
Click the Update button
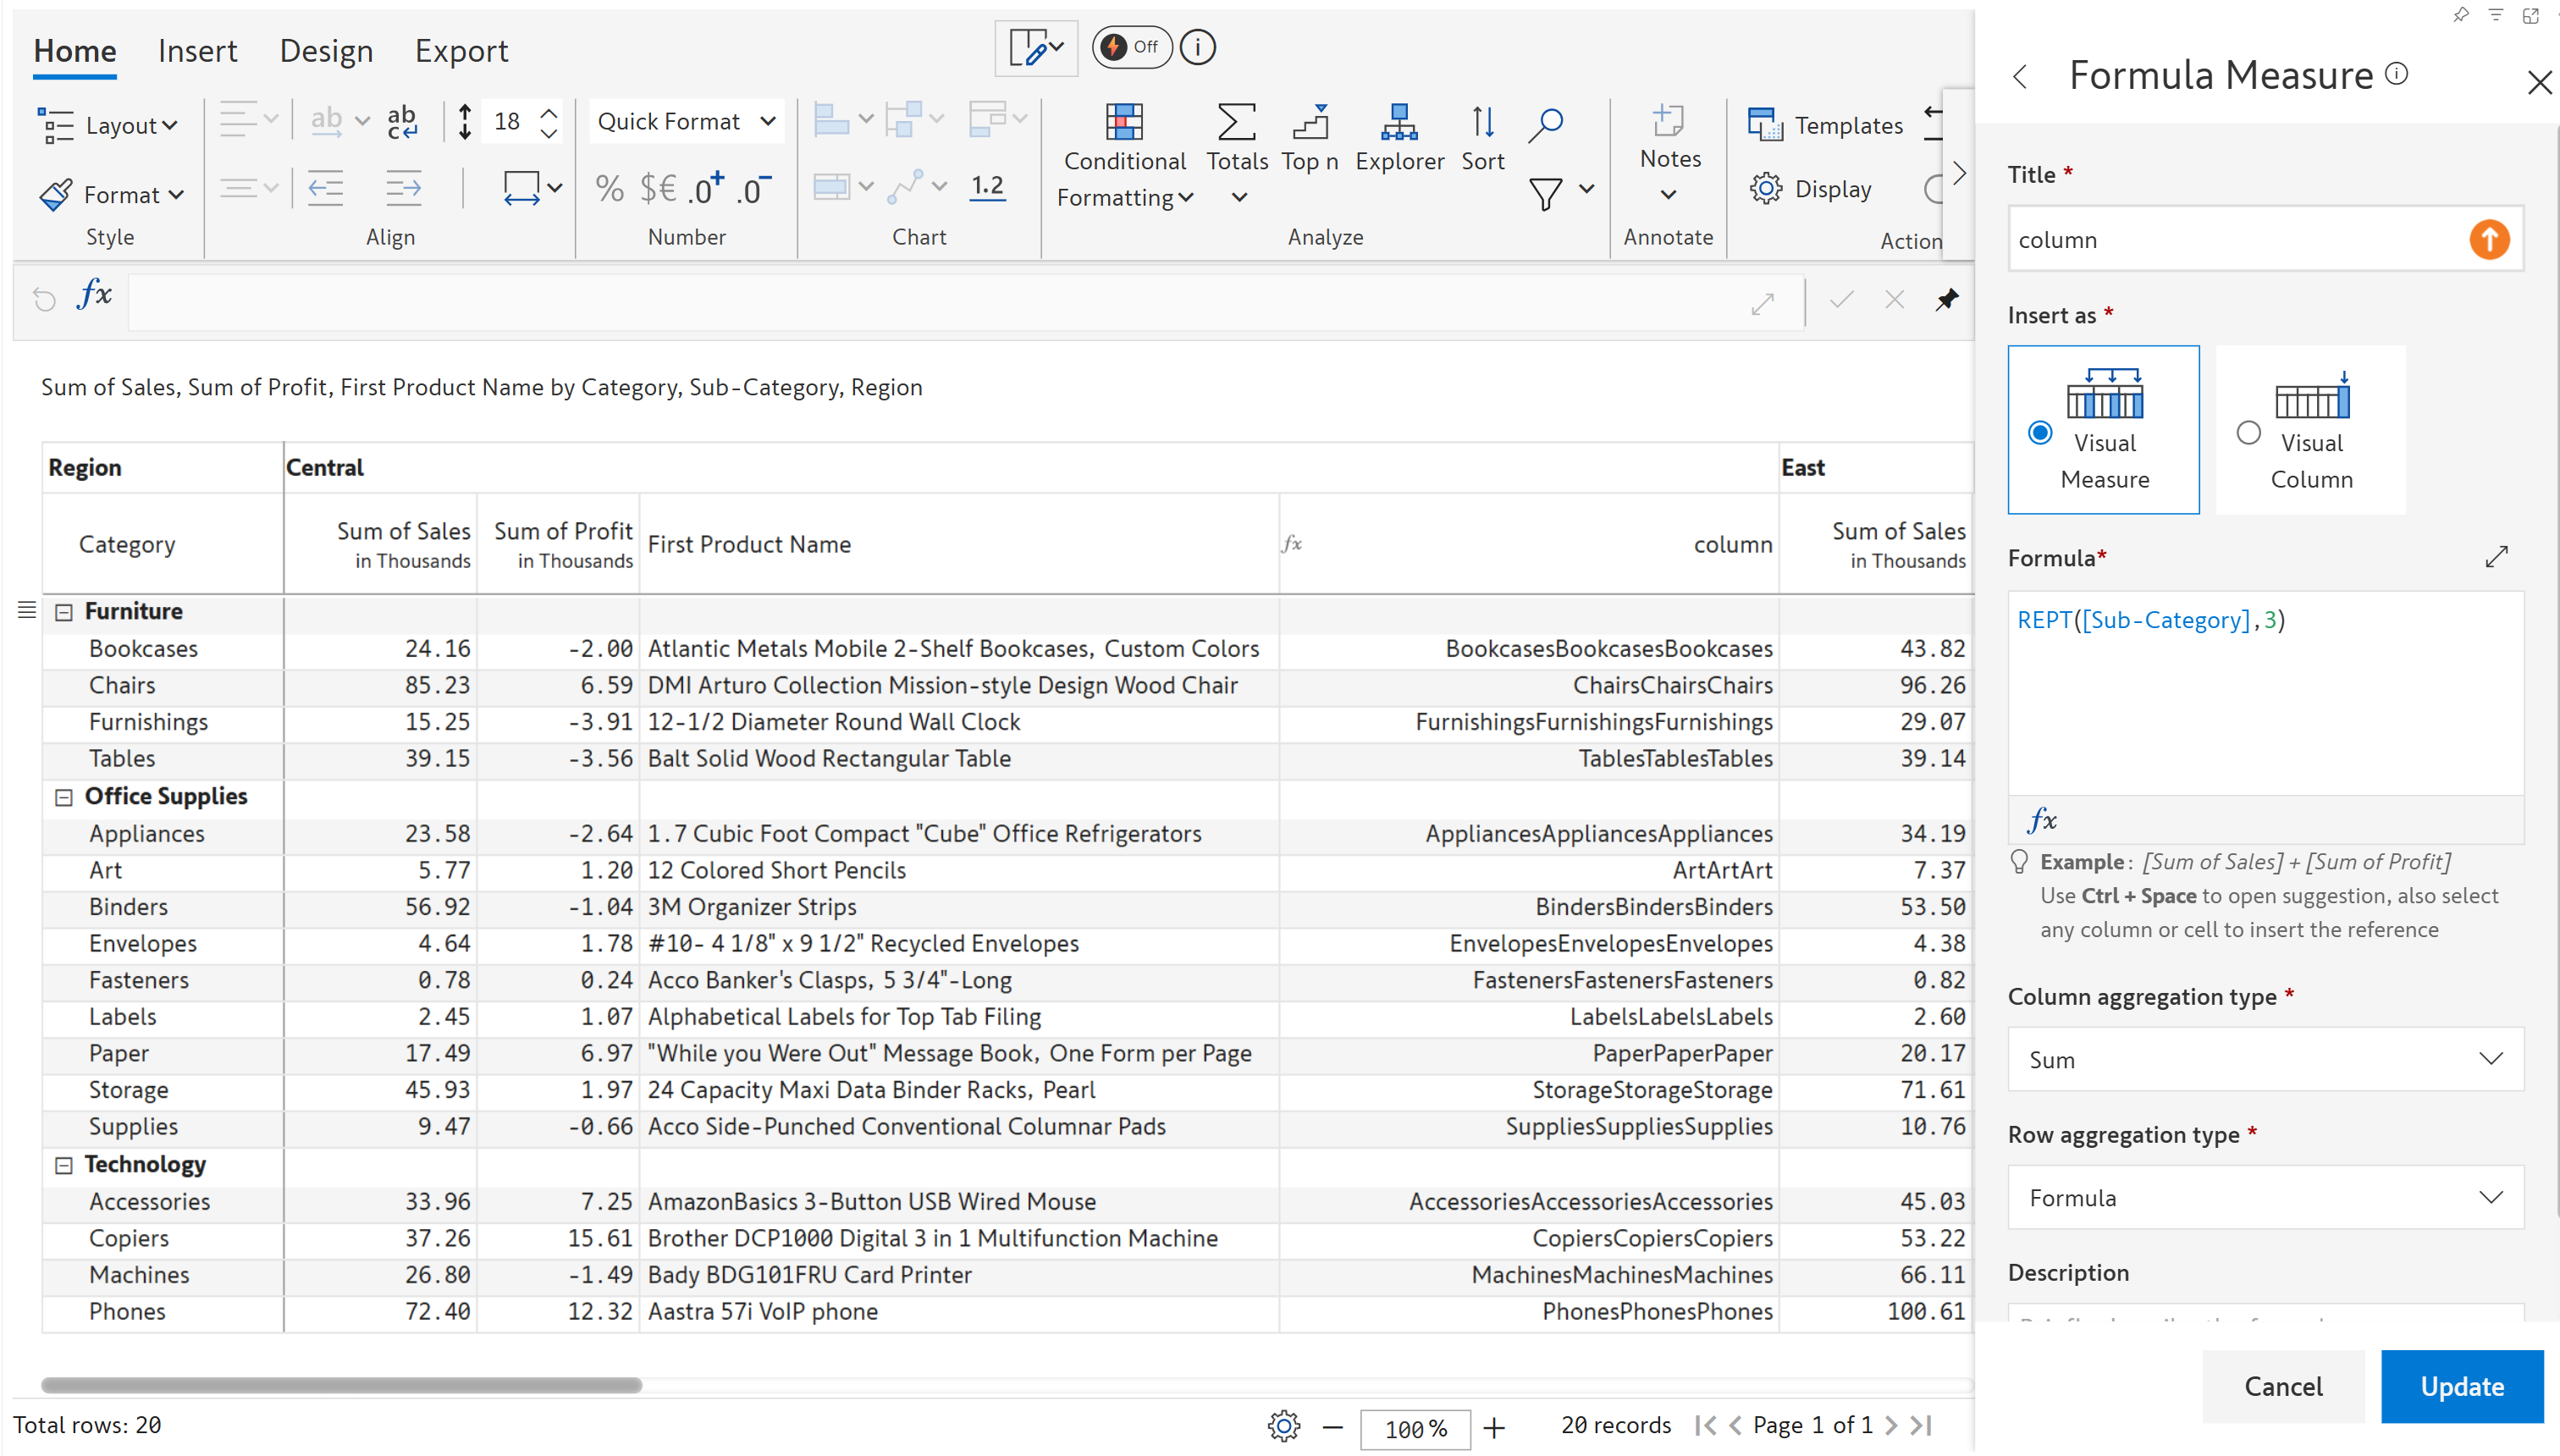tap(2461, 1386)
